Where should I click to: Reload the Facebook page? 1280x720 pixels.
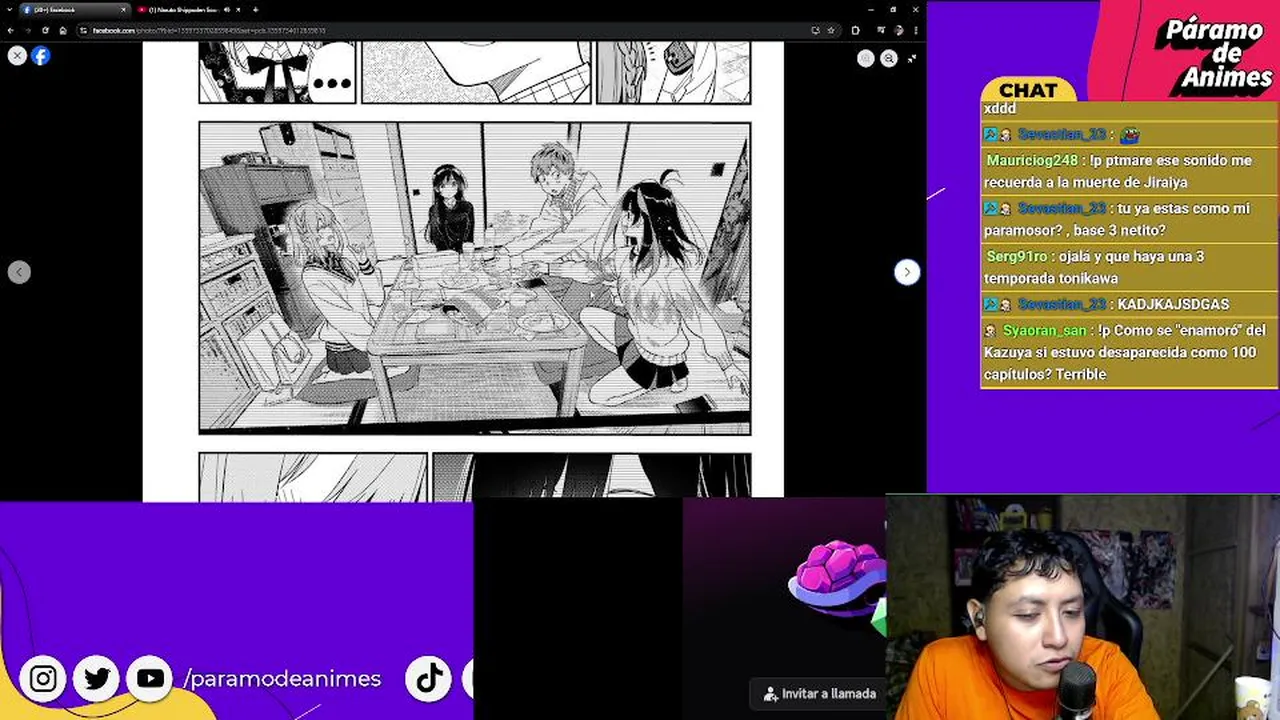pos(45,30)
